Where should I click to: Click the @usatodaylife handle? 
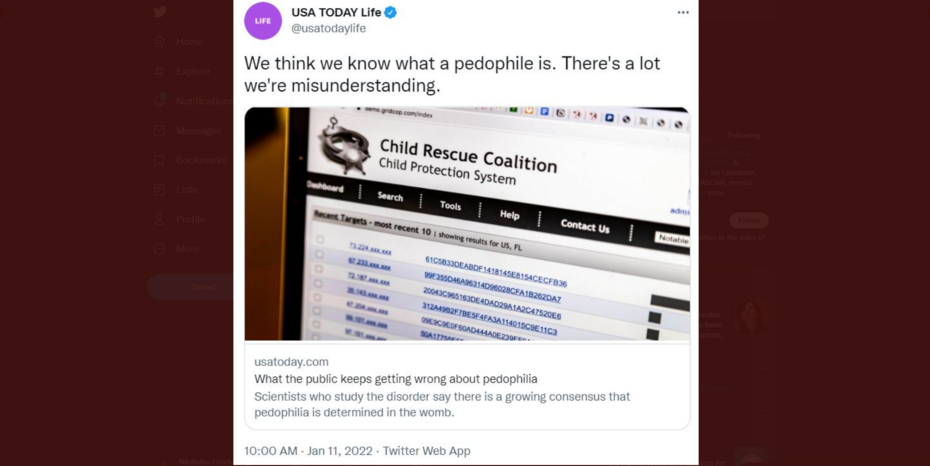click(328, 29)
